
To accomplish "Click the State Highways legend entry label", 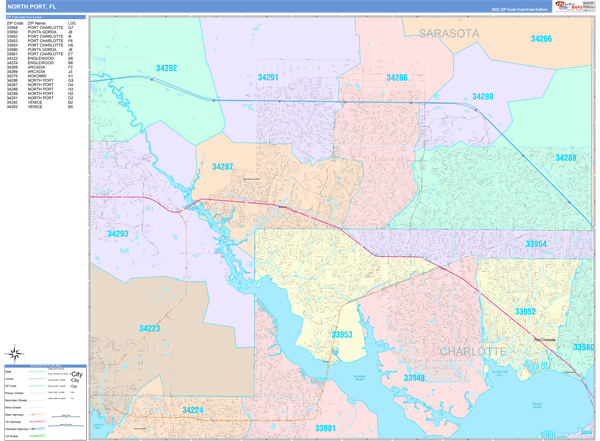I will tap(14, 415).
